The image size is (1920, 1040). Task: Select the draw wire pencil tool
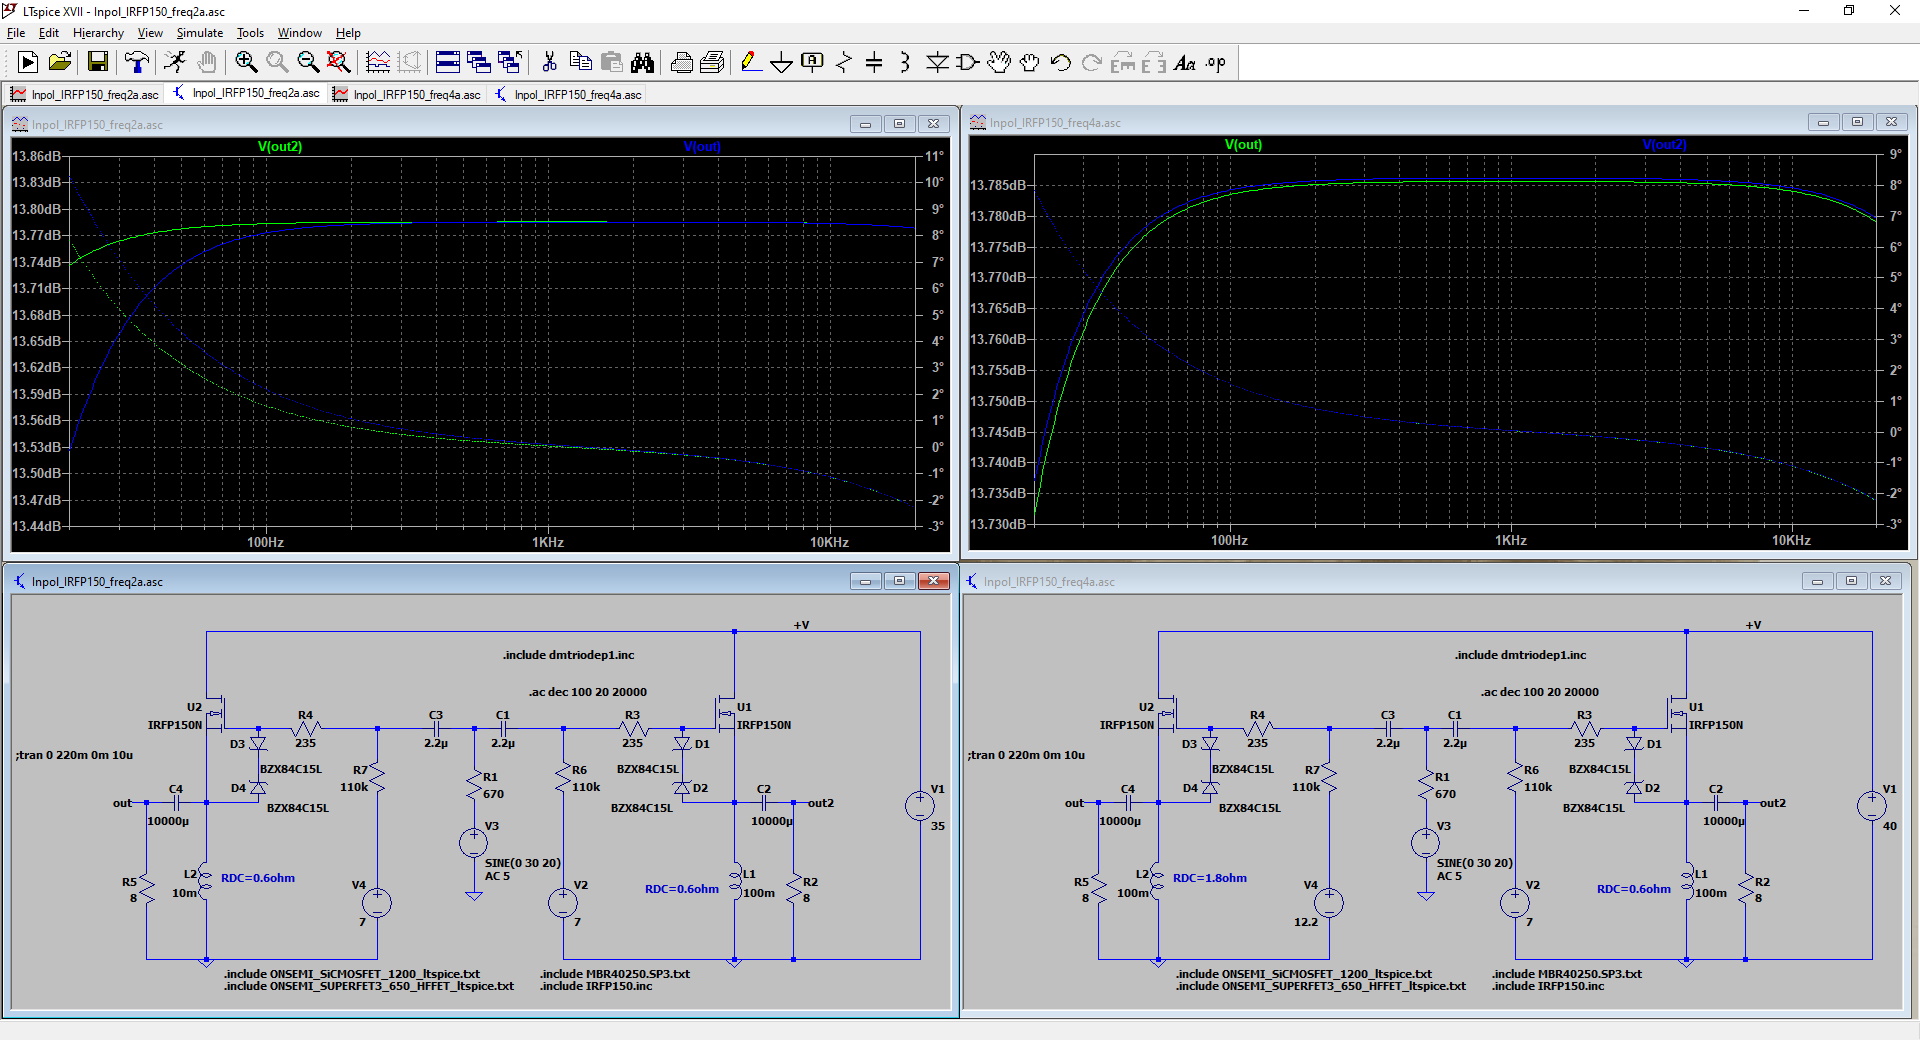coord(750,63)
